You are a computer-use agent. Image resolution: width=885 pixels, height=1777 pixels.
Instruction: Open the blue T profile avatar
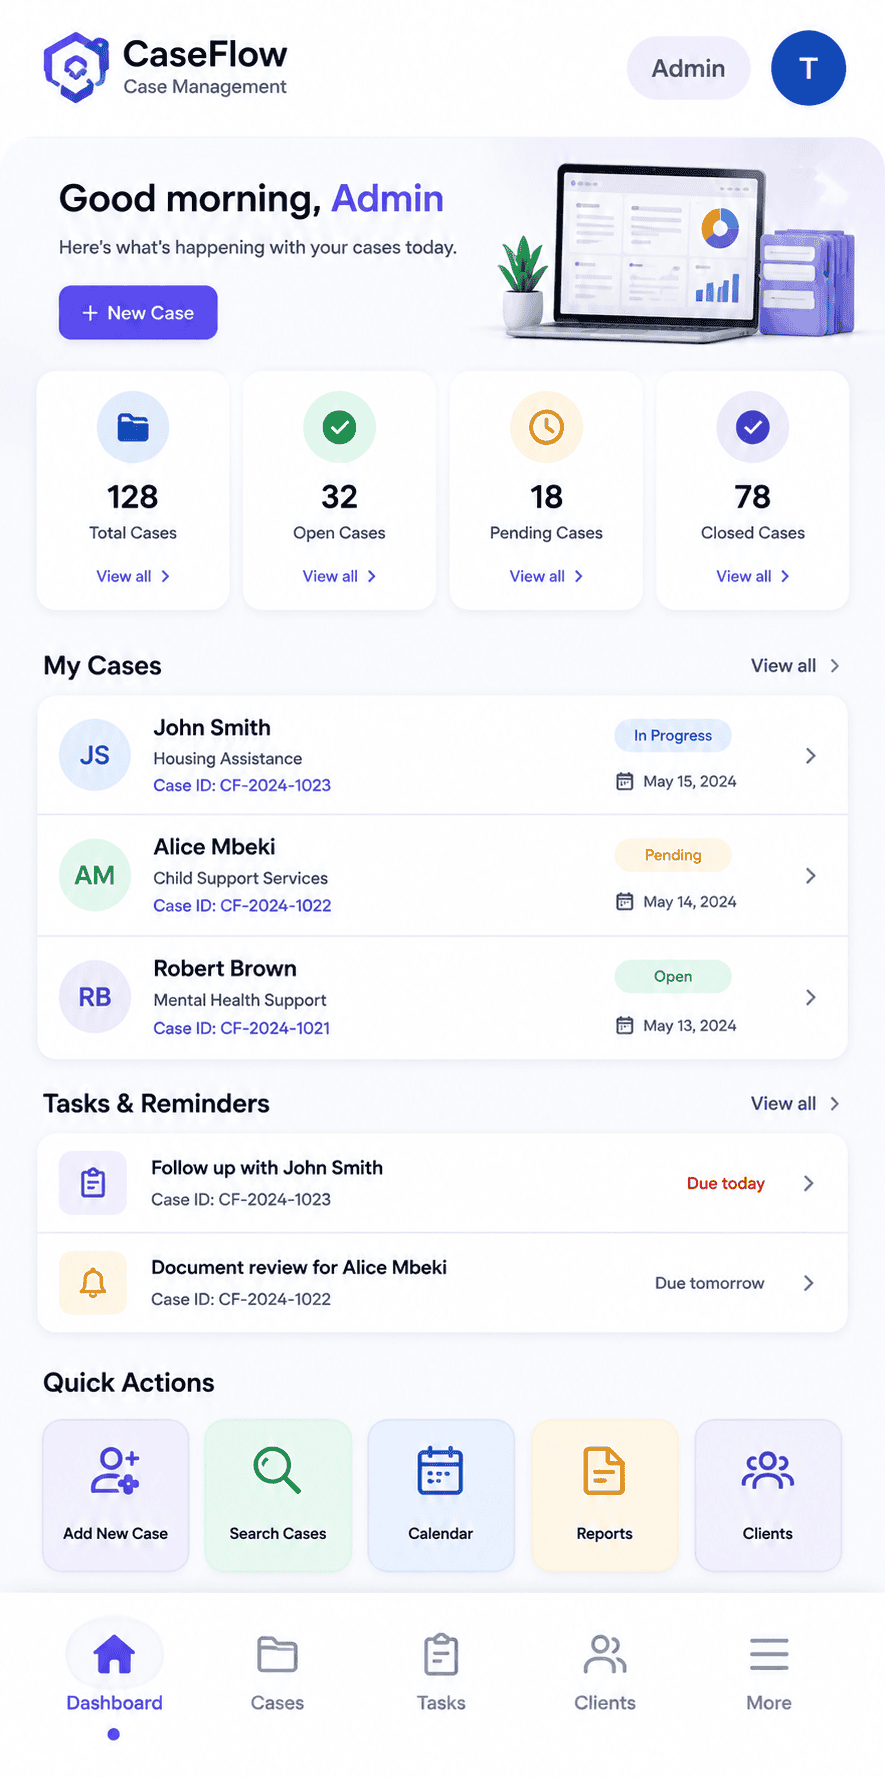coord(808,68)
